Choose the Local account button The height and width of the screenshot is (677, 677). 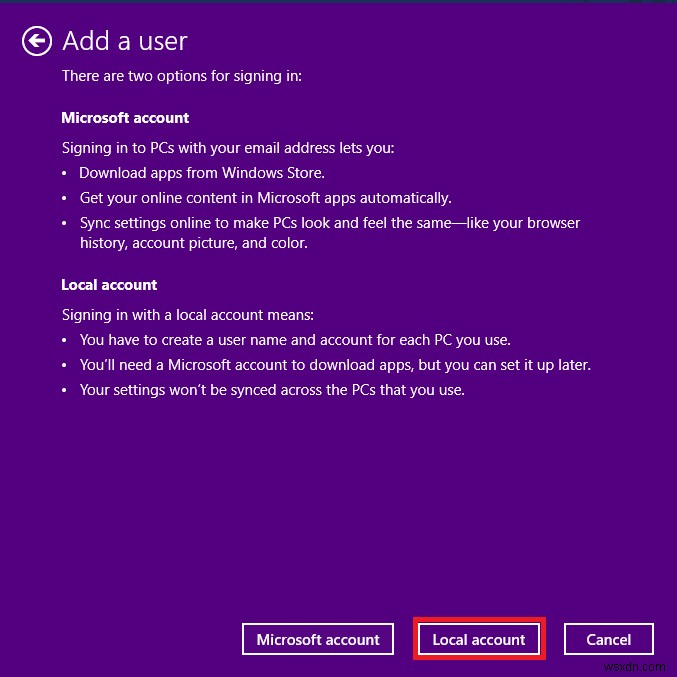[479, 640]
